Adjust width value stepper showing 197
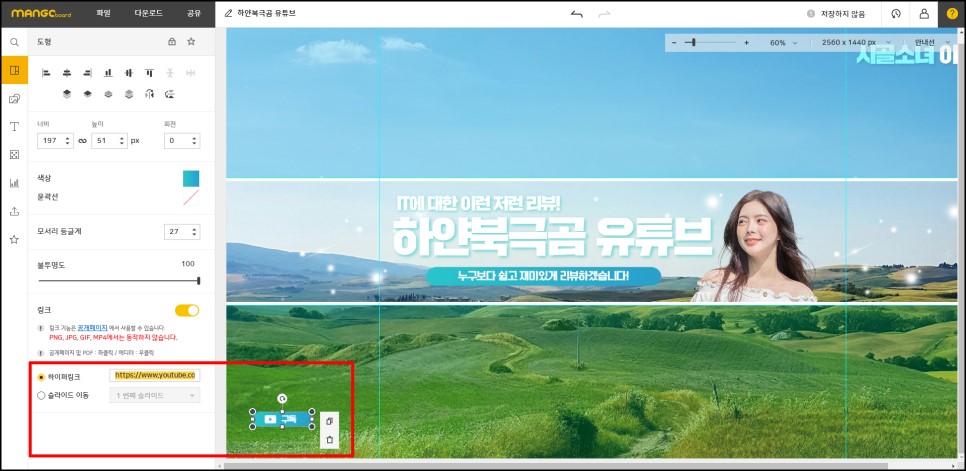This screenshot has height=471, width=966. pyautogui.click(x=55, y=141)
